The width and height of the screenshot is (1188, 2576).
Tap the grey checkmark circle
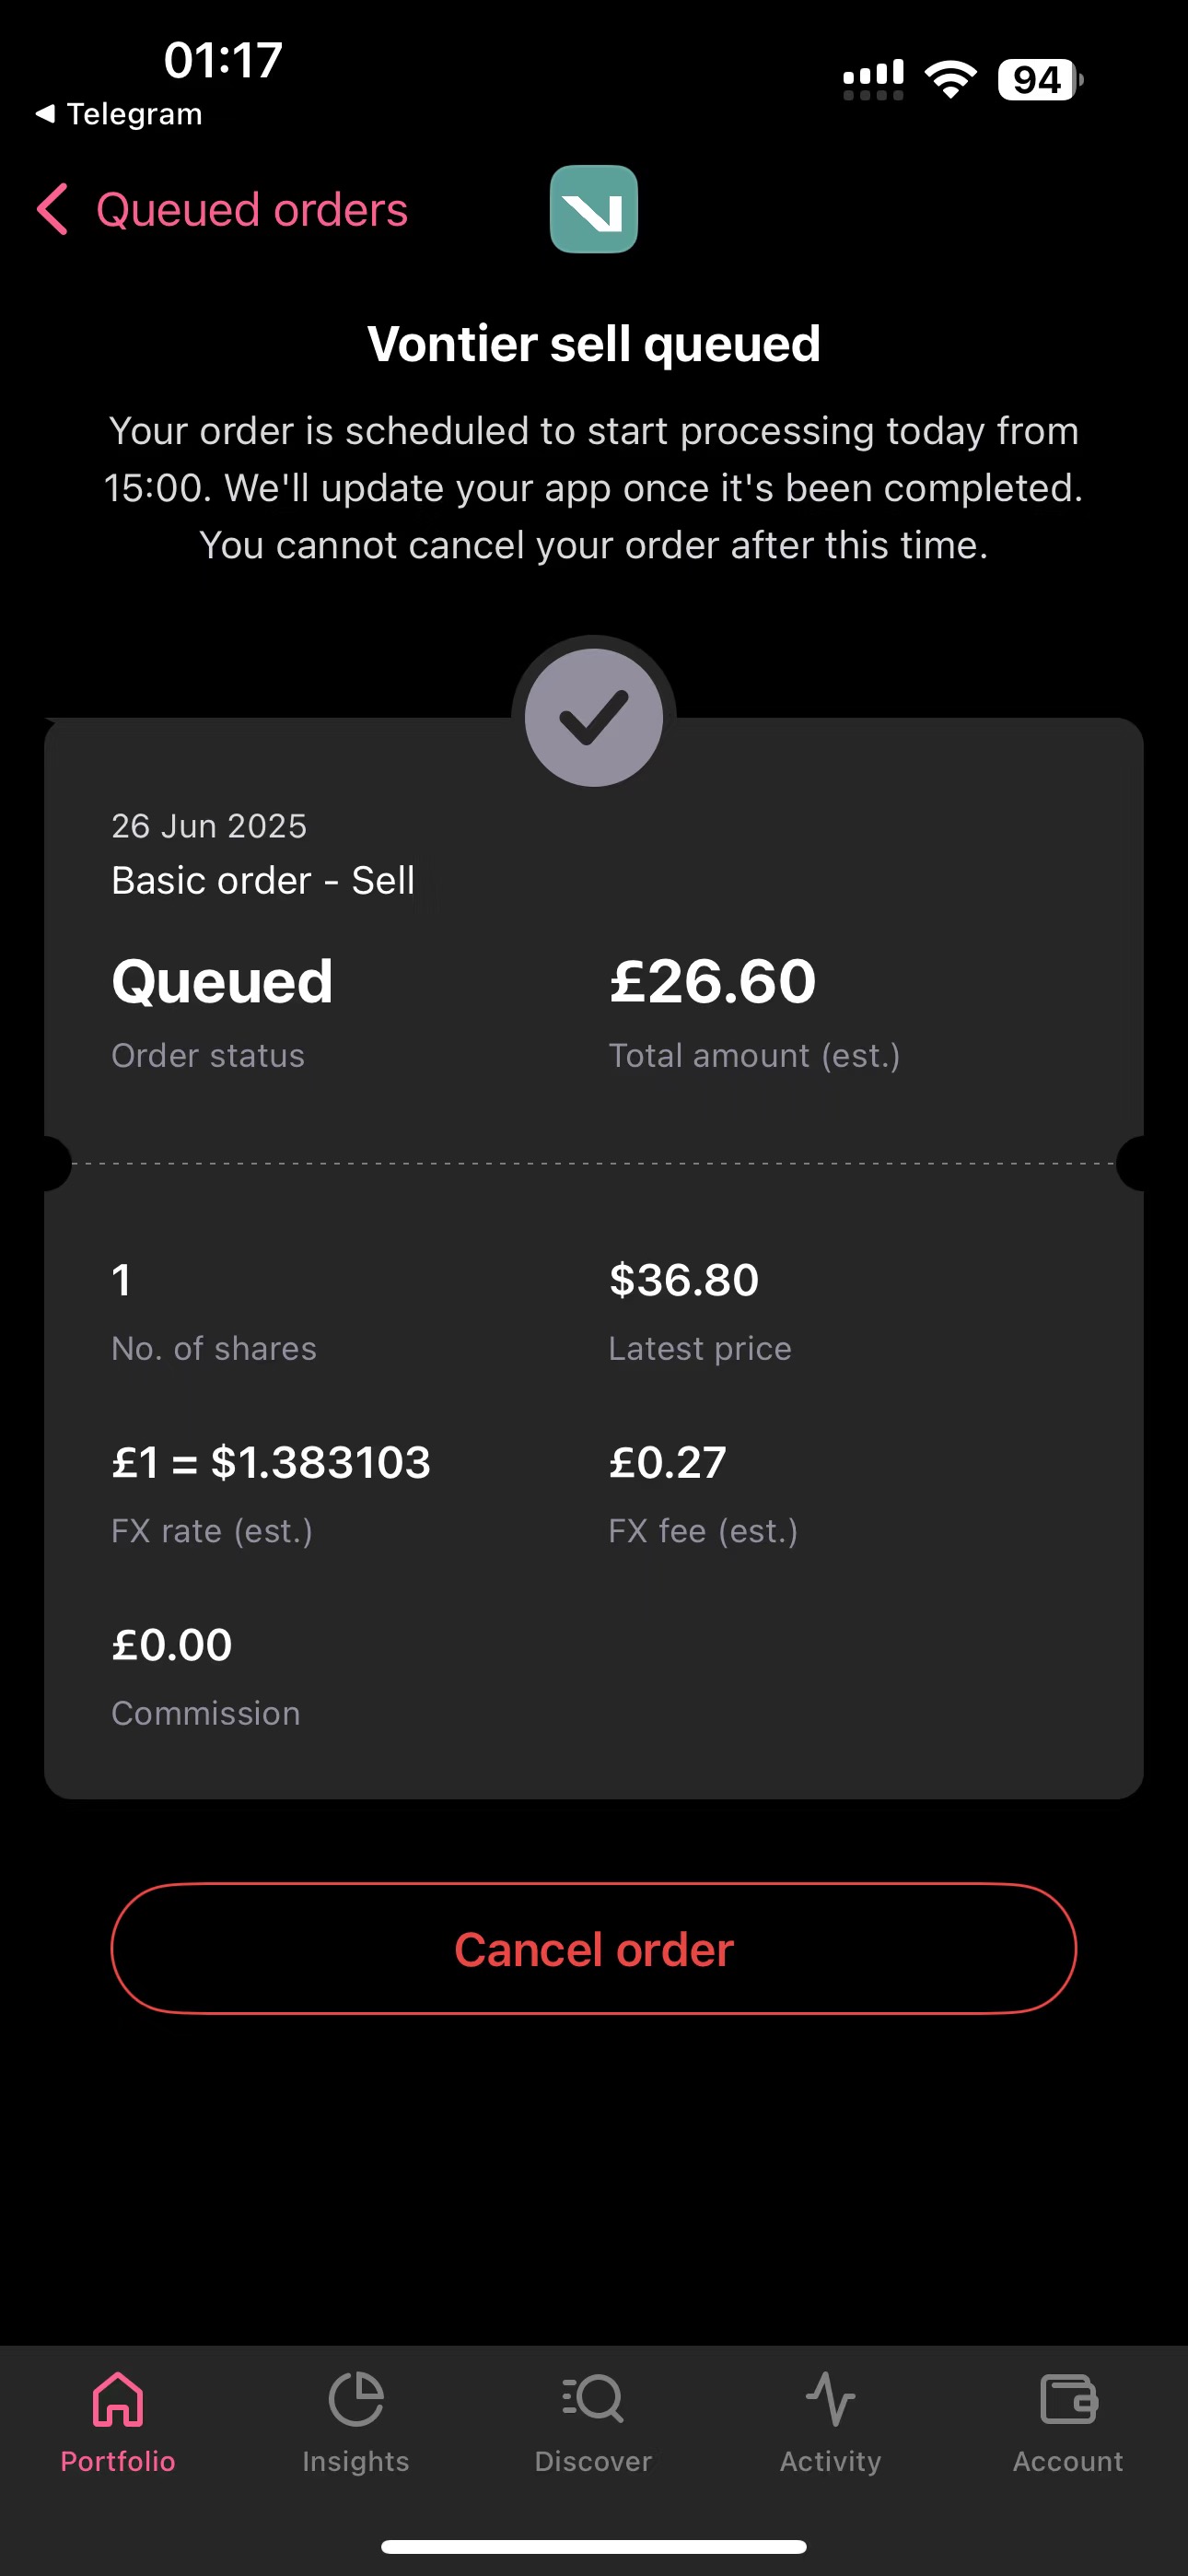[594, 718]
